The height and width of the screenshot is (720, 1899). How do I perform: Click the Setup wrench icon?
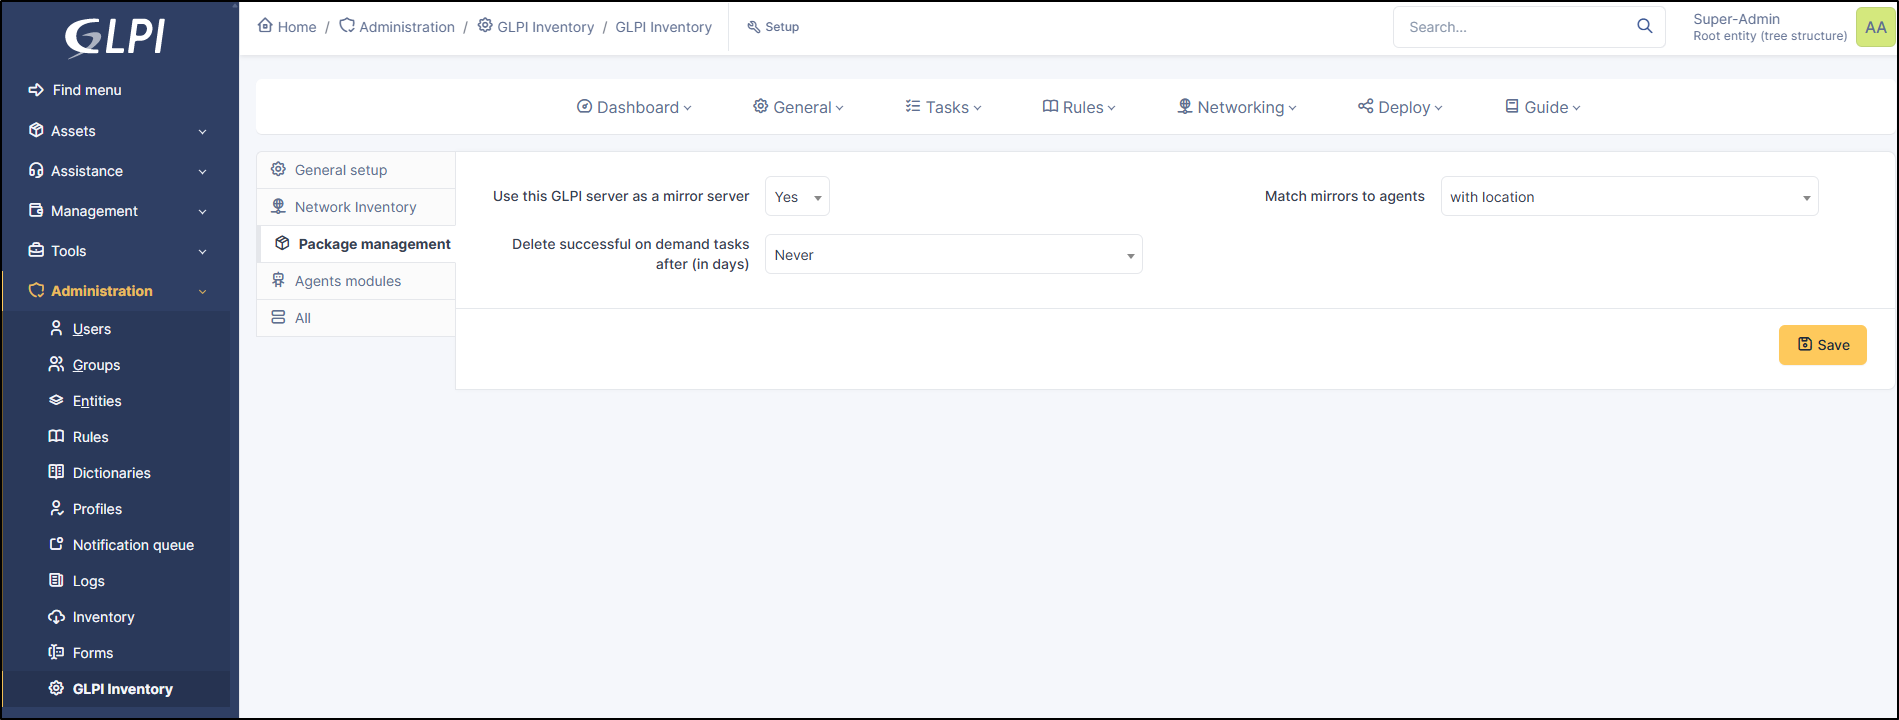pyautogui.click(x=754, y=27)
